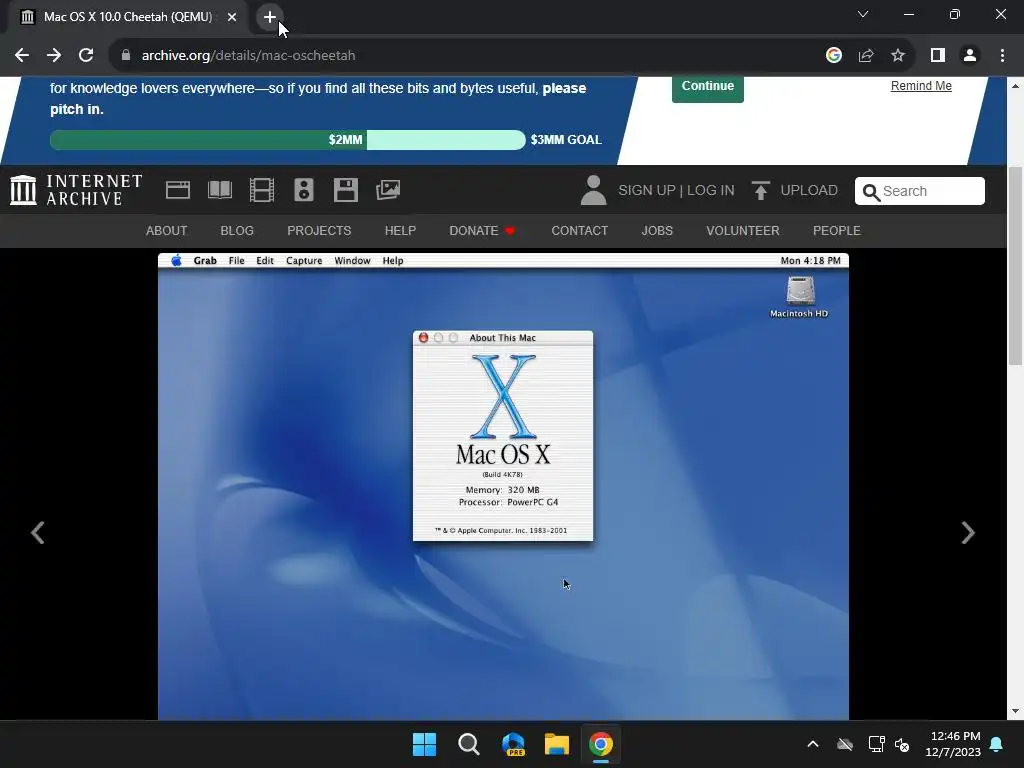Open the Chrome profile icon
This screenshot has width=1024, height=768.
click(970, 56)
